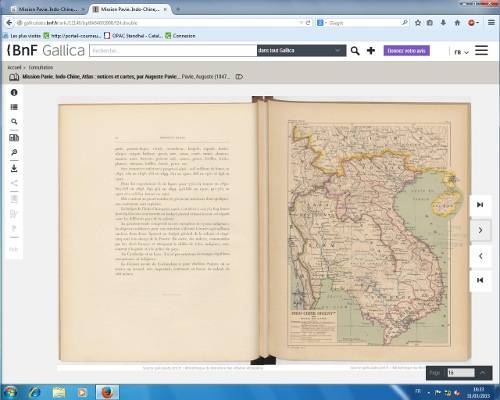
Task: Open the 'Les plus visités' bookmark
Action: tap(22, 36)
